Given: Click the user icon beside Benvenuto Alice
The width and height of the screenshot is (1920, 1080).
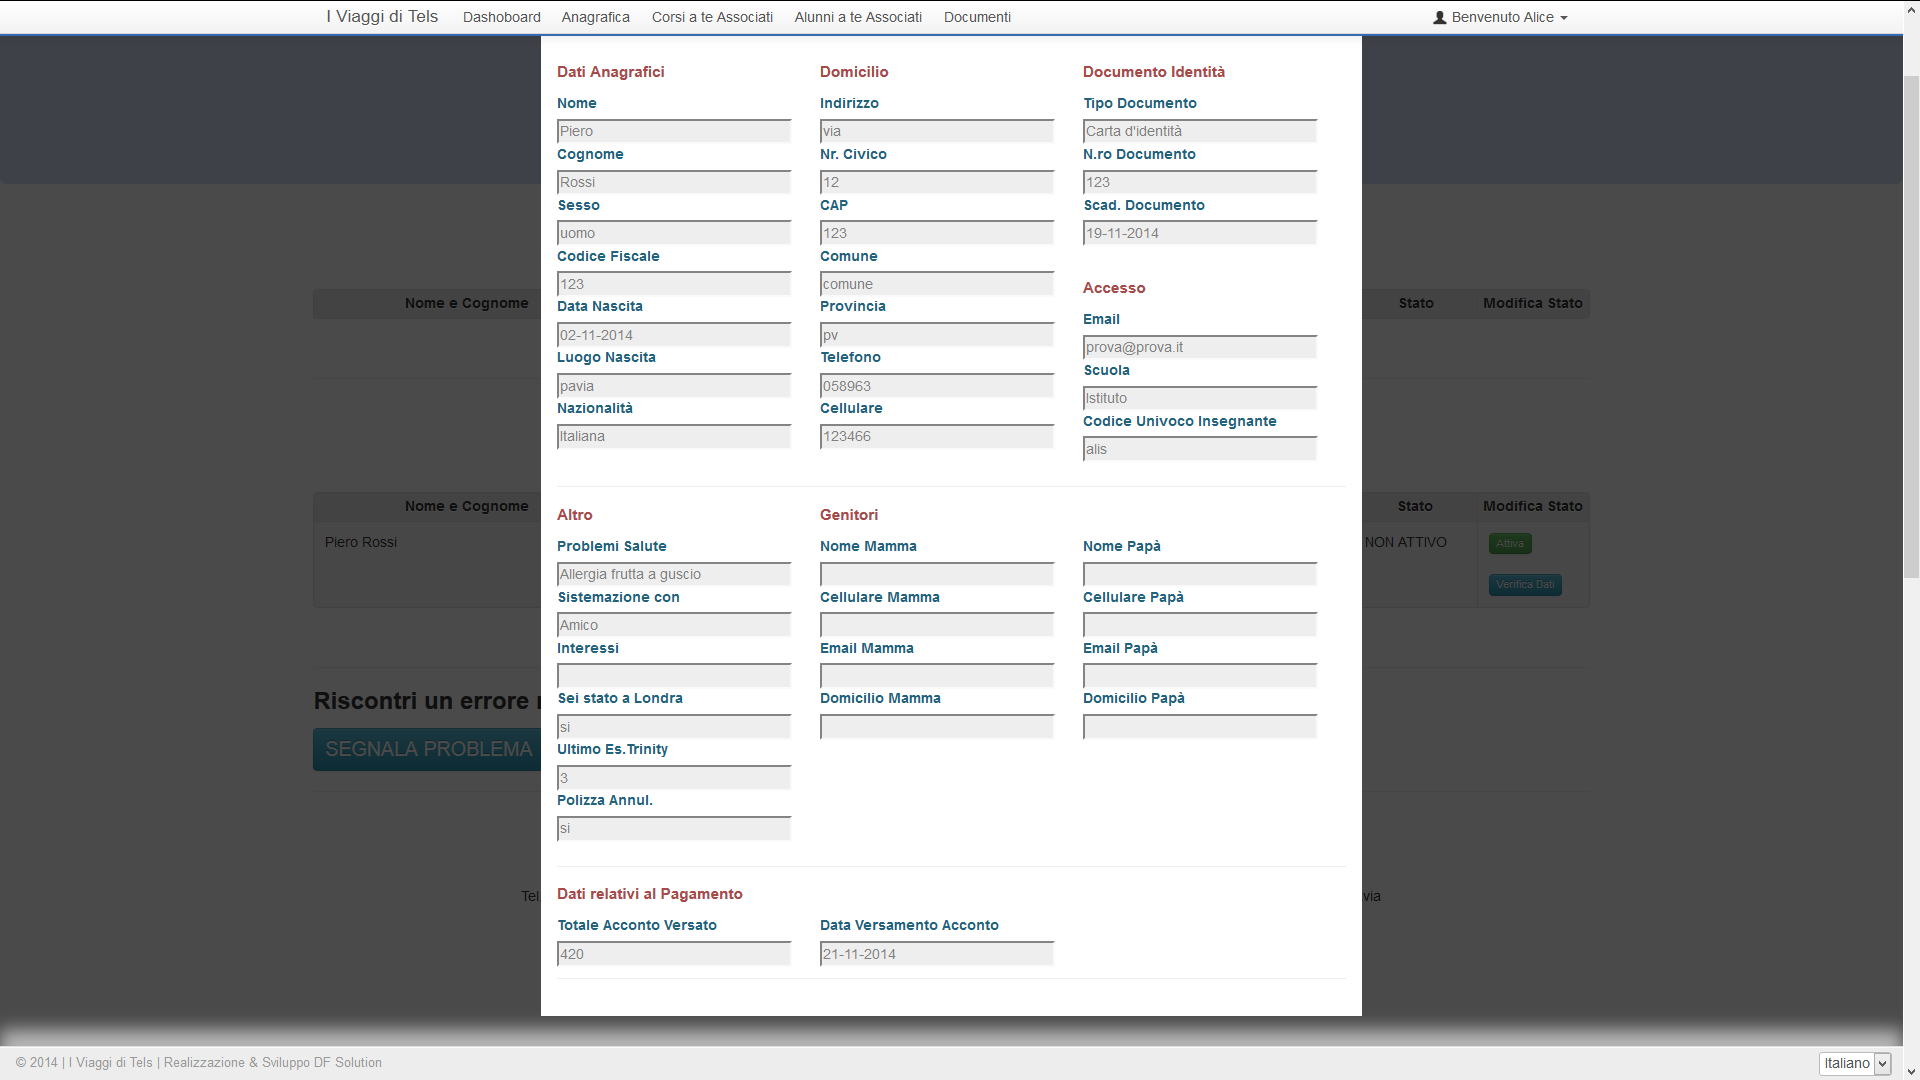Looking at the screenshot, I should pyautogui.click(x=1439, y=17).
